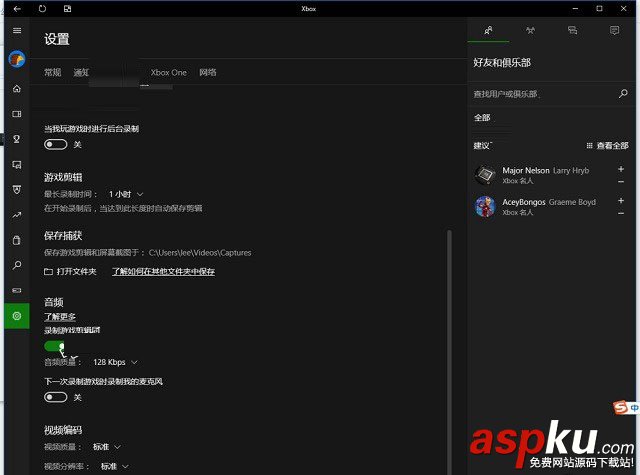The height and width of the screenshot is (475, 640).
Task: Open the 128 Kbps audio quality dropdown
Action: (x=115, y=362)
